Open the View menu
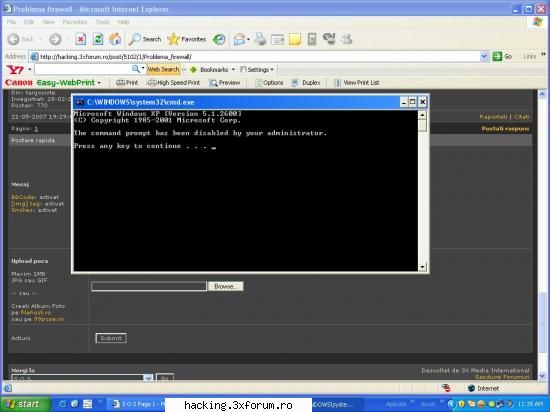This screenshot has width=550, height=412. 48,22
